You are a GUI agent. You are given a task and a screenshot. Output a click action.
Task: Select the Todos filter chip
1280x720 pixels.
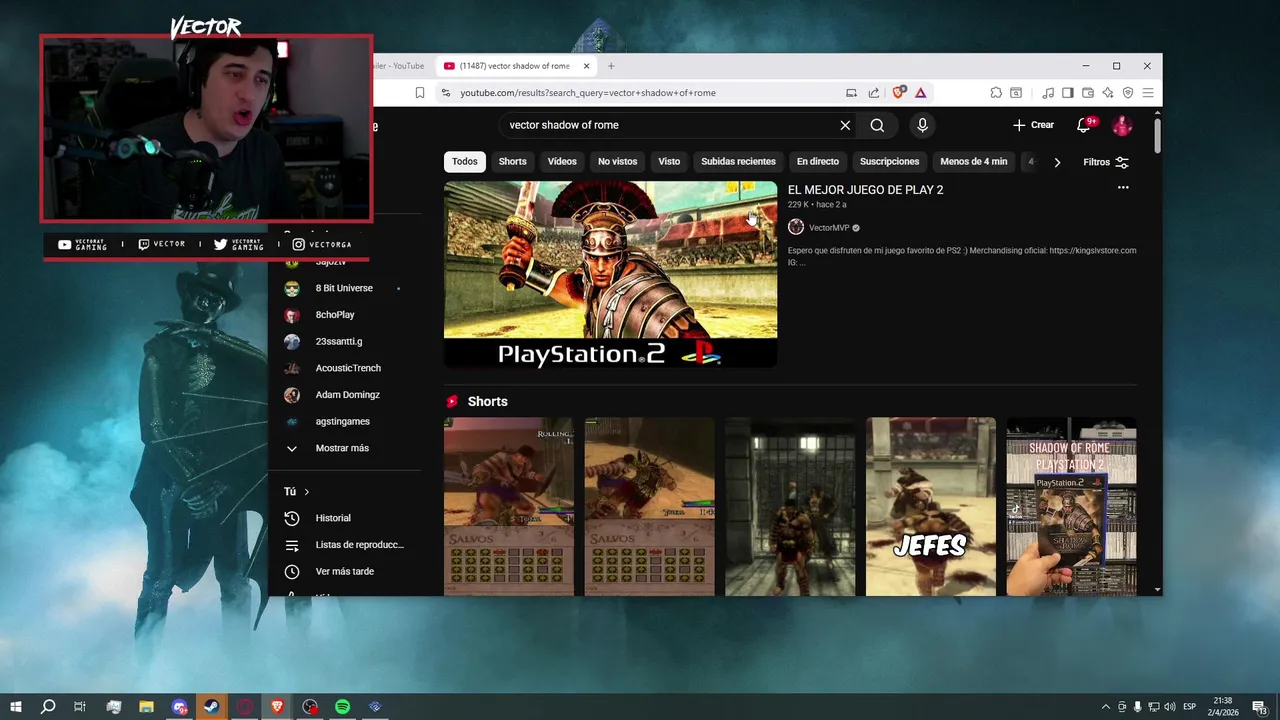[x=464, y=161]
